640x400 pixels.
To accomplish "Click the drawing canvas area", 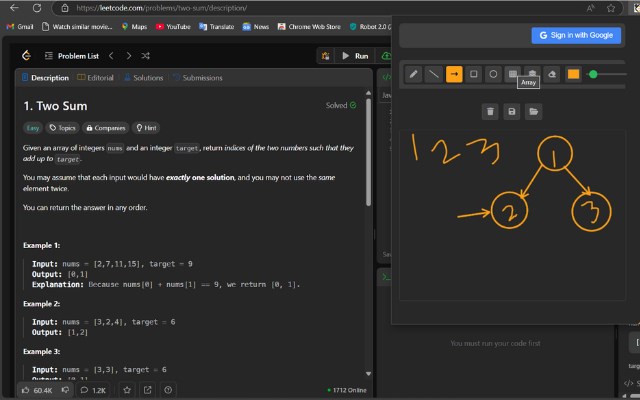I will (x=512, y=215).
